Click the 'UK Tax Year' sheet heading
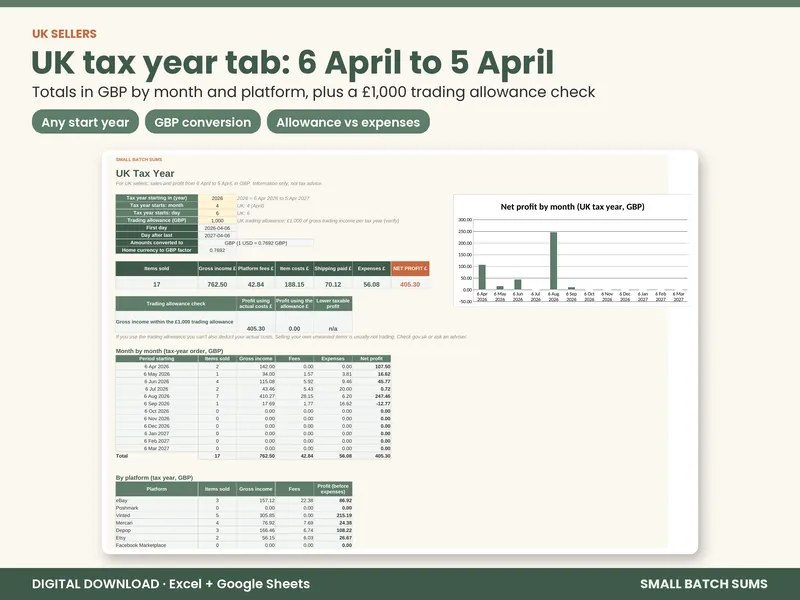The width and height of the screenshot is (800, 600). pos(145,173)
